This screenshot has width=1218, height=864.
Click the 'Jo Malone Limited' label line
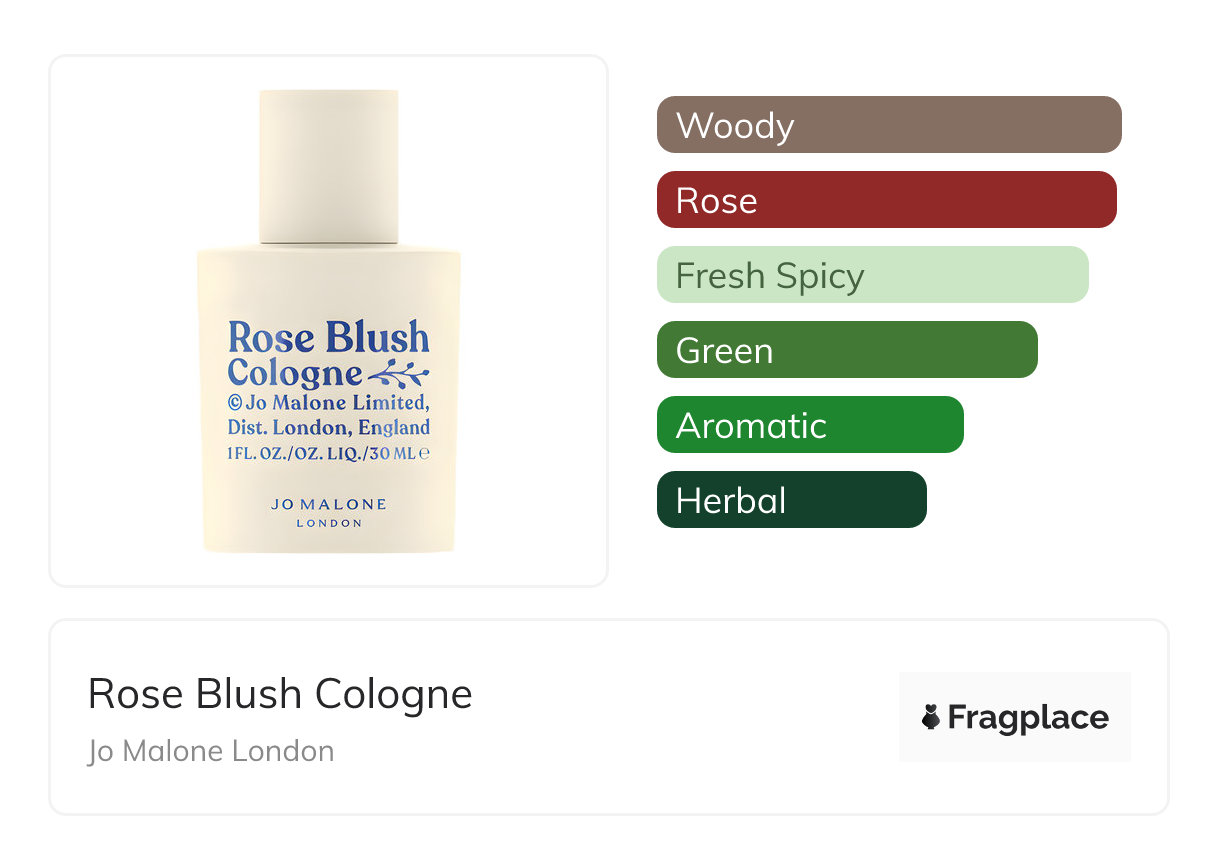click(339, 403)
